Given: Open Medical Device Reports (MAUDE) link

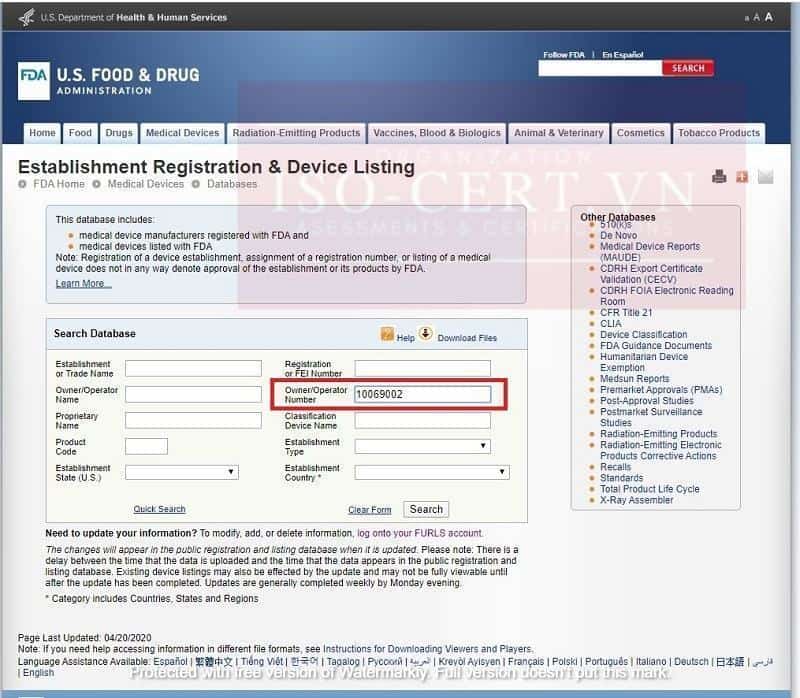Looking at the screenshot, I should point(650,252).
